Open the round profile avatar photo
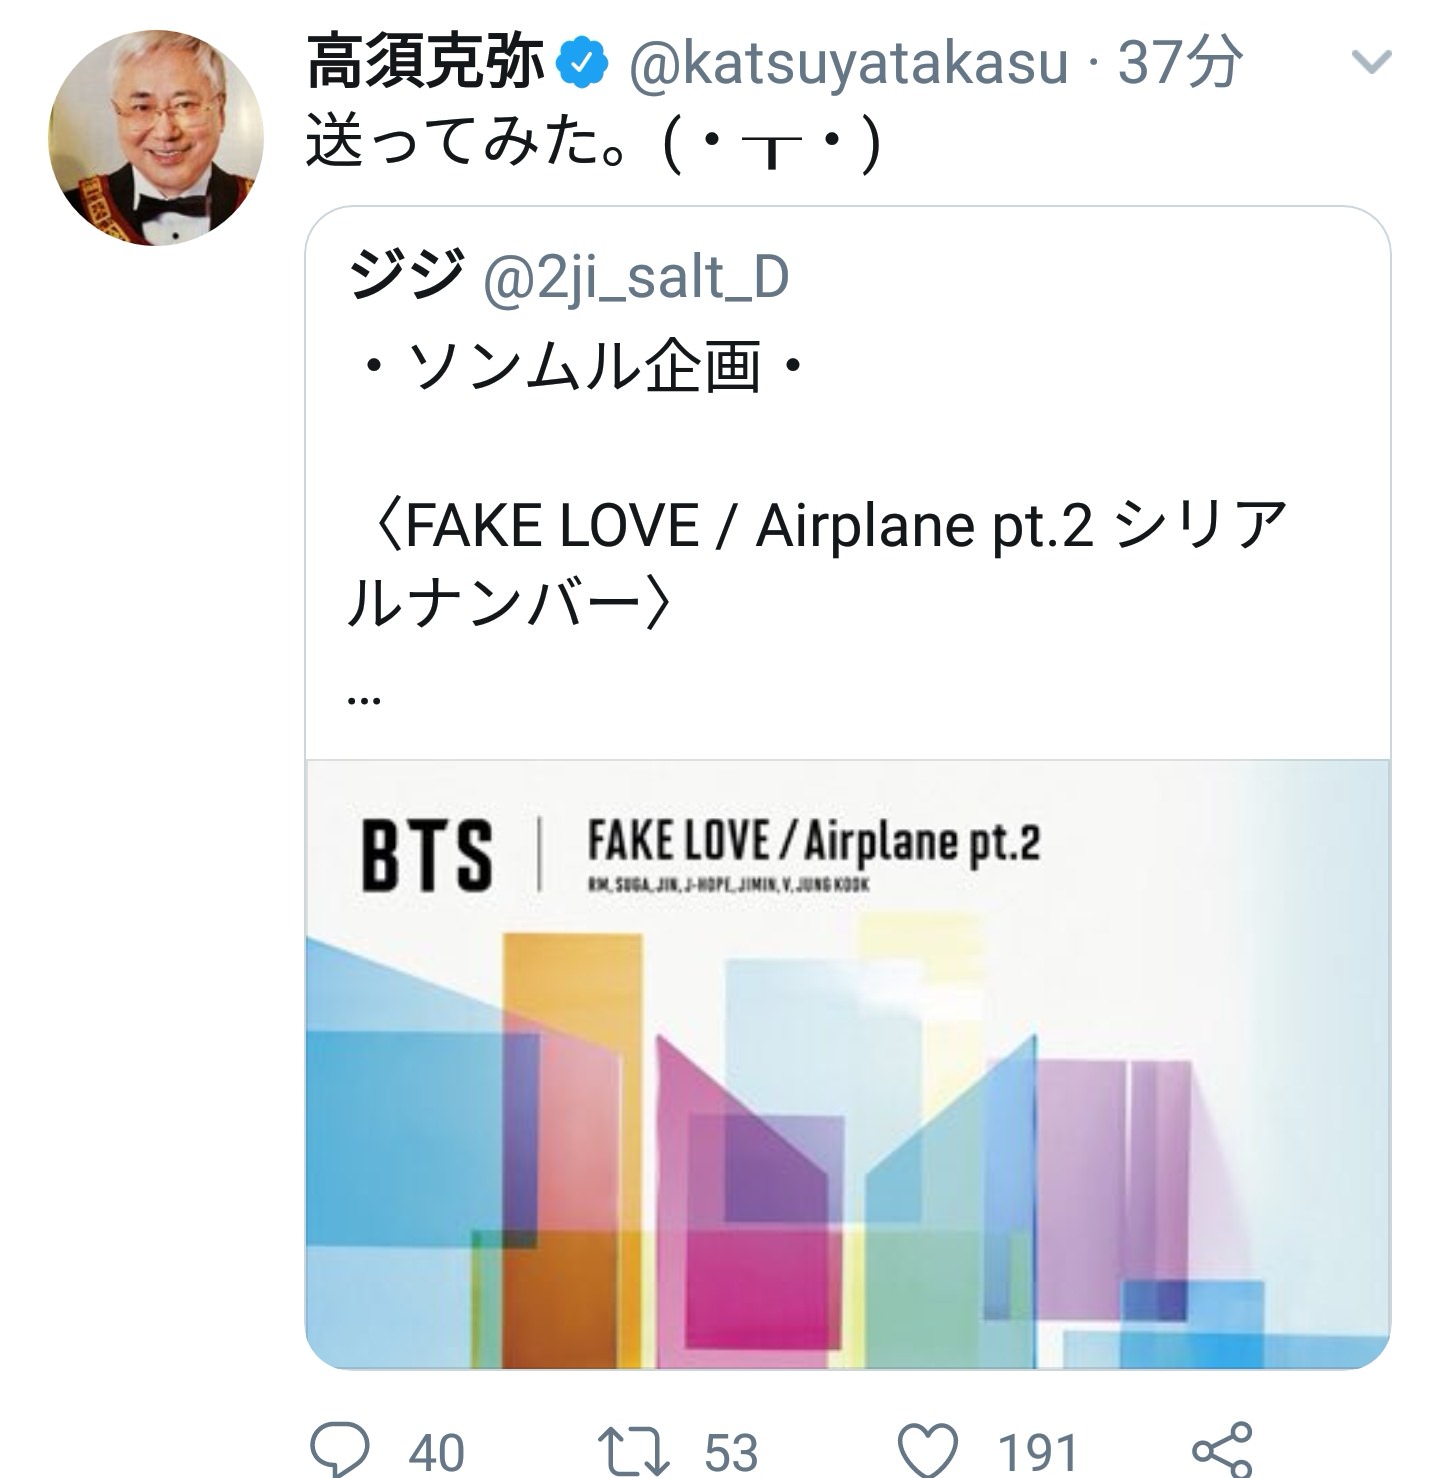 (x=155, y=138)
